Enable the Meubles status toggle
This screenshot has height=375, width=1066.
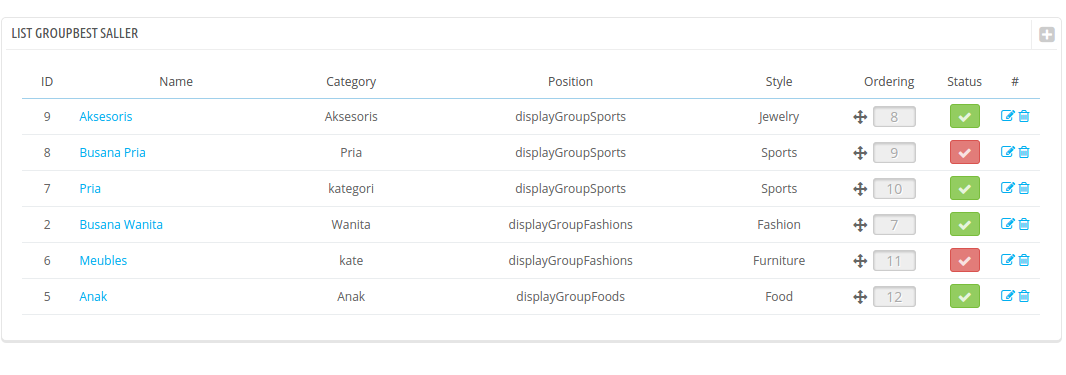tap(964, 261)
